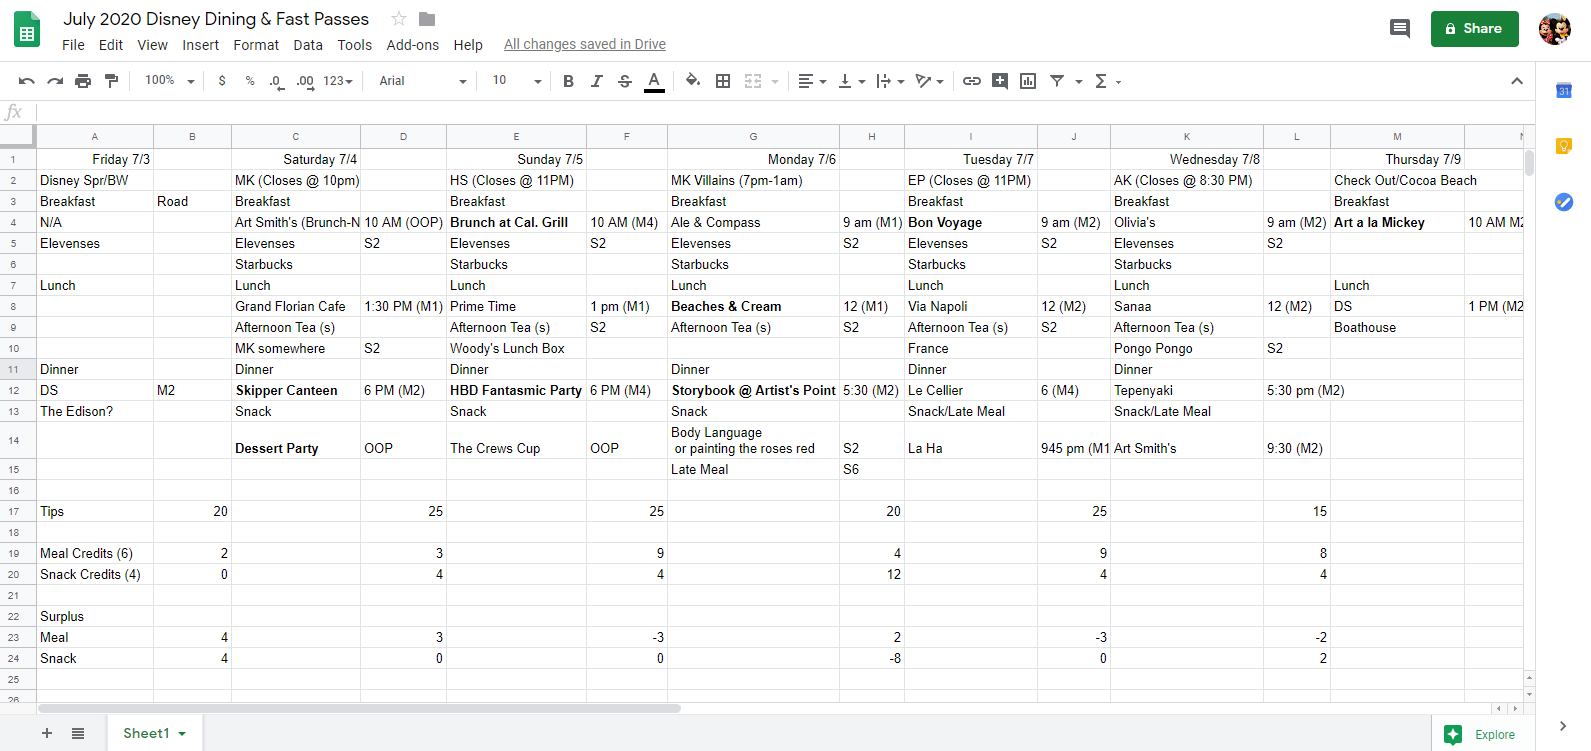Show all sheets list icon
This screenshot has height=751, width=1591.
point(78,733)
